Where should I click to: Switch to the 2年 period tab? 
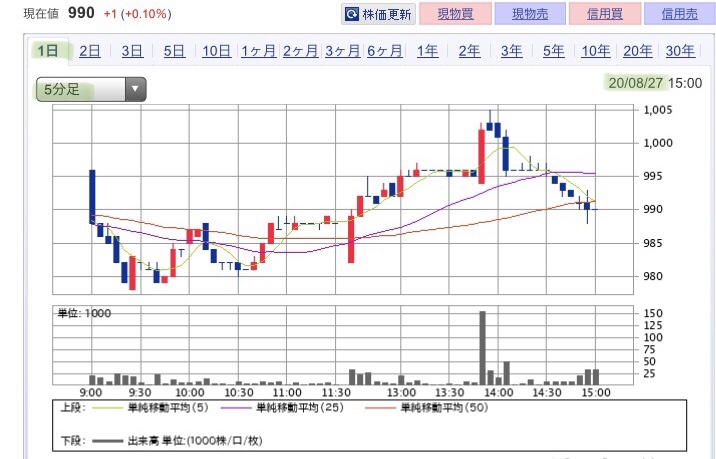(x=469, y=51)
